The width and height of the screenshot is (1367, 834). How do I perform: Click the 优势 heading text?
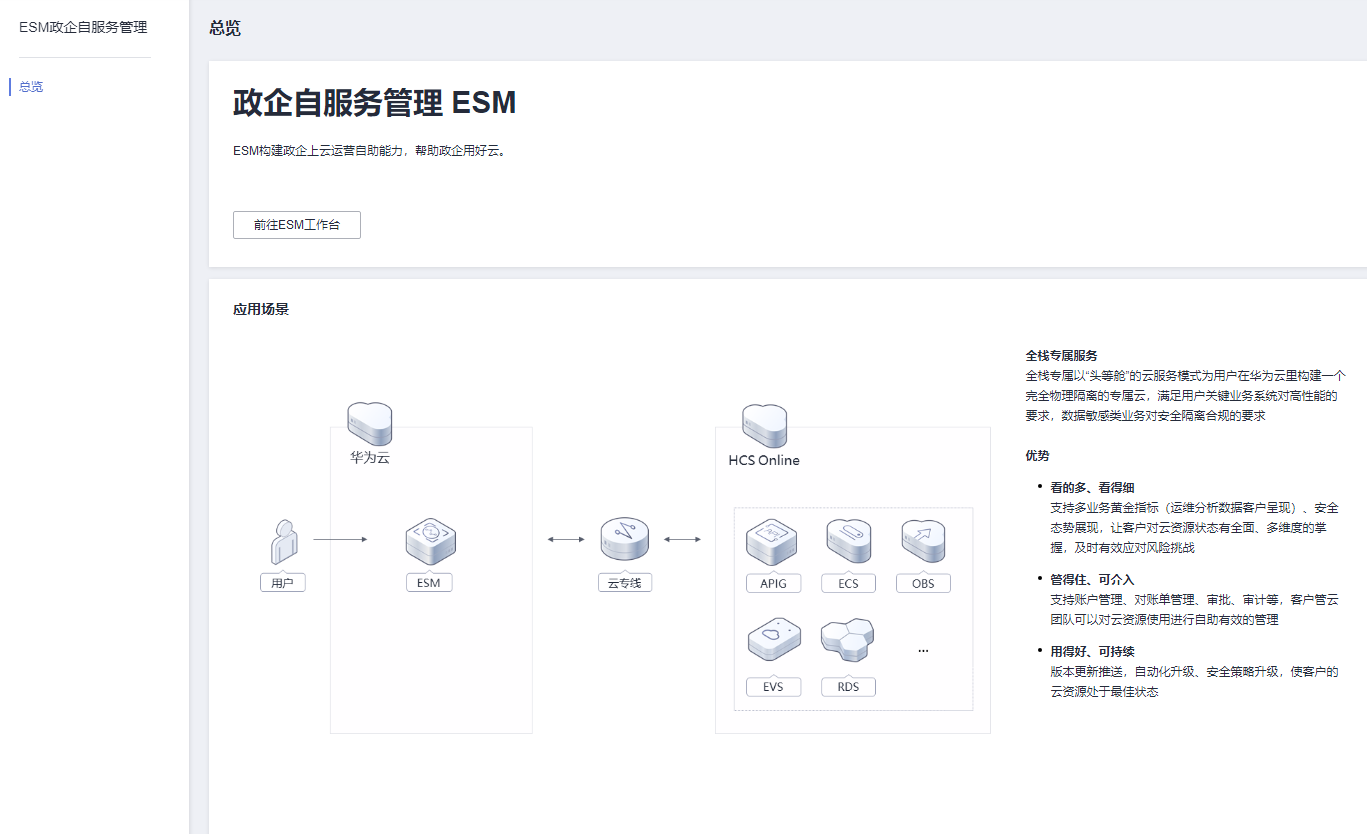coord(1037,456)
